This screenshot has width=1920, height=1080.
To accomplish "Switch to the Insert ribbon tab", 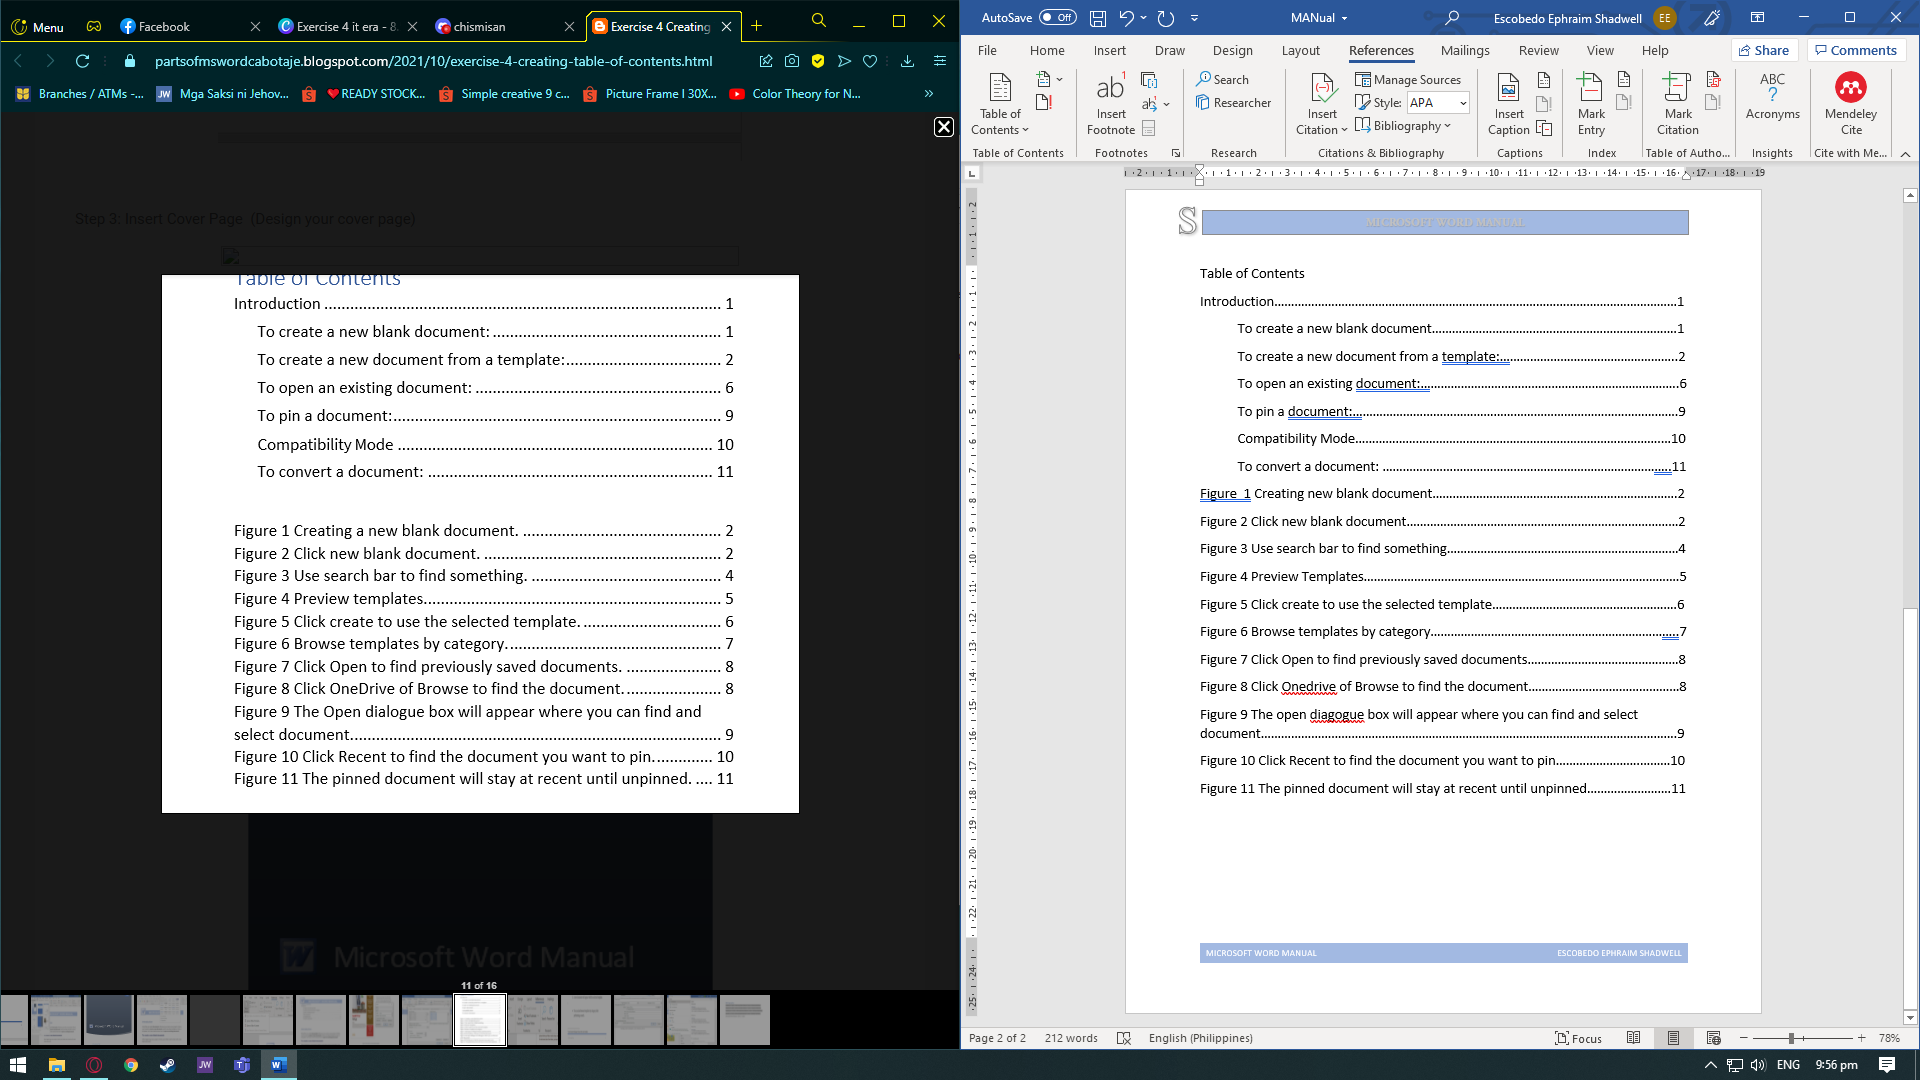I will pyautogui.click(x=1109, y=50).
